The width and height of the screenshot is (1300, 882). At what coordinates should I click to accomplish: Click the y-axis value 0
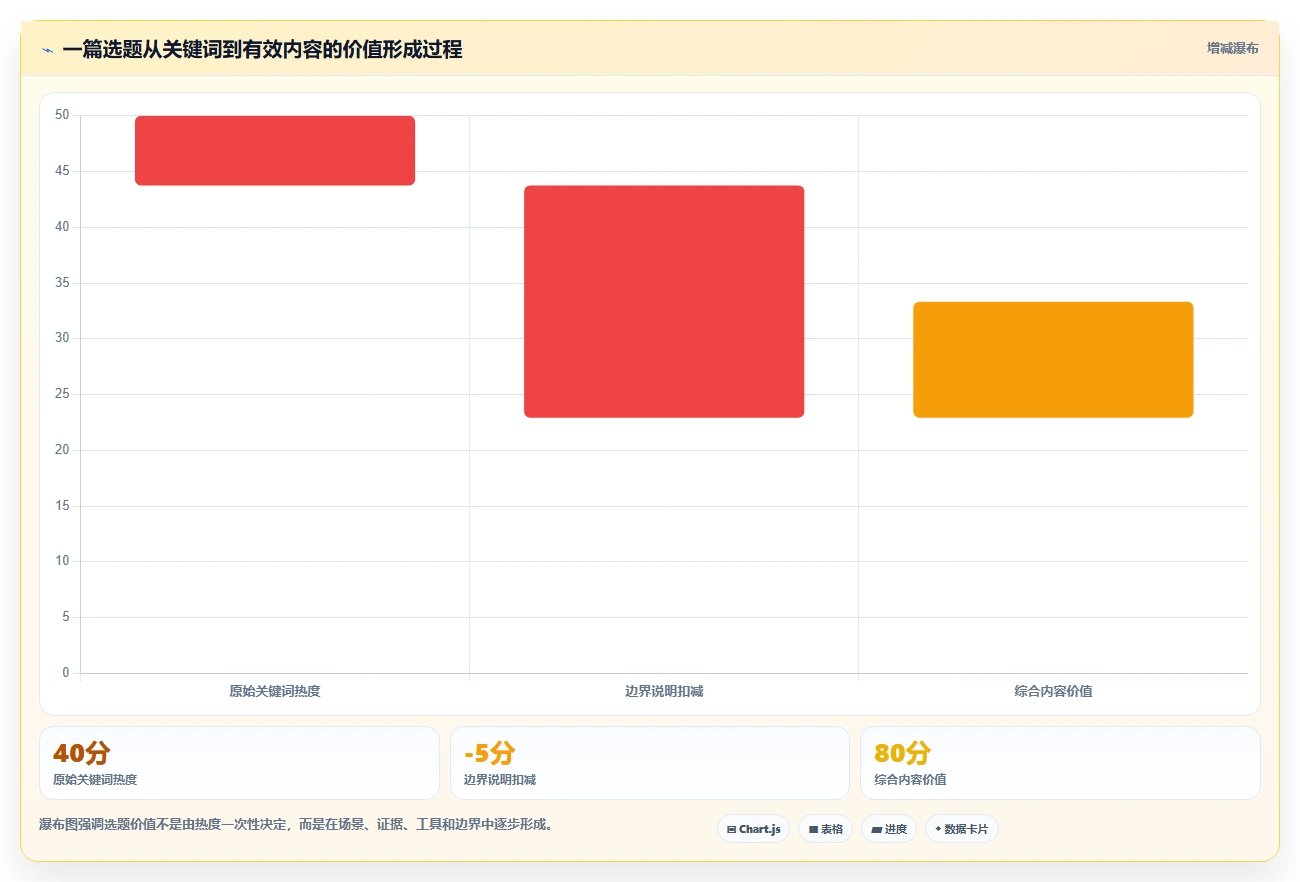(x=66, y=673)
